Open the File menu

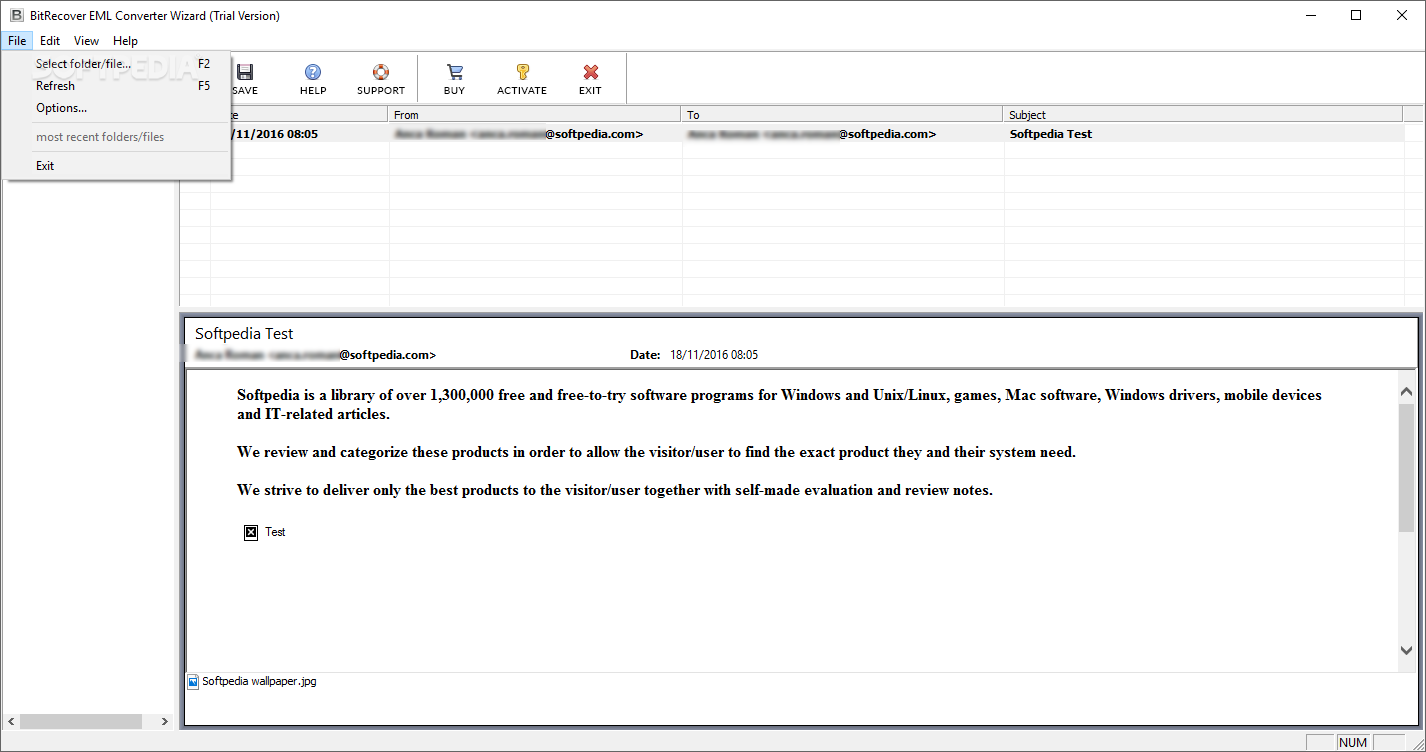point(17,41)
